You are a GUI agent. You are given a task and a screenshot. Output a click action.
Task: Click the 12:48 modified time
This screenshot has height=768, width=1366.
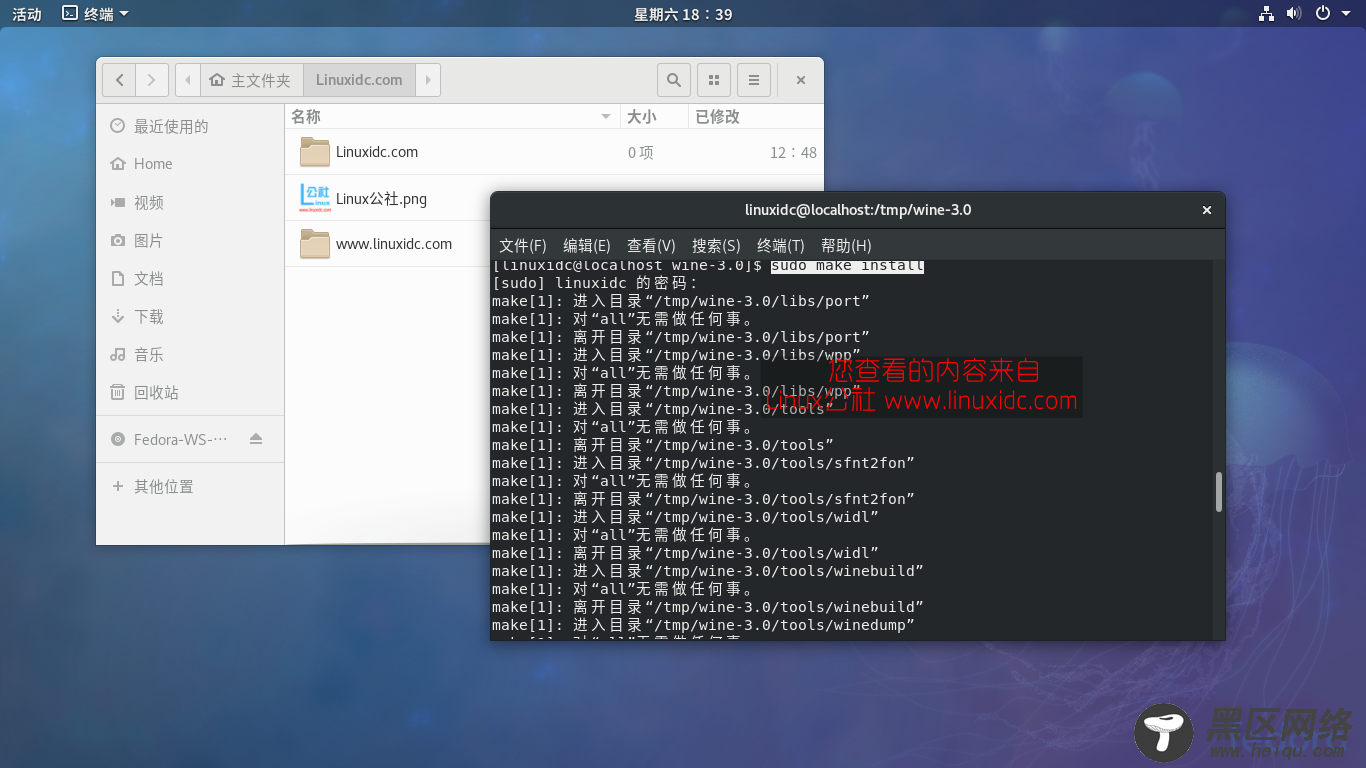[793, 153]
